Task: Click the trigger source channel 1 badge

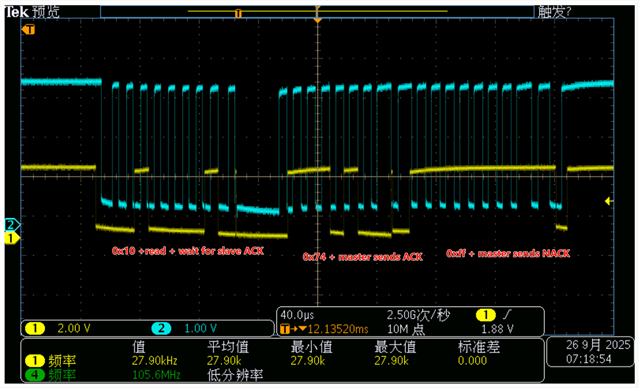Action: click(x=486, y=315)
